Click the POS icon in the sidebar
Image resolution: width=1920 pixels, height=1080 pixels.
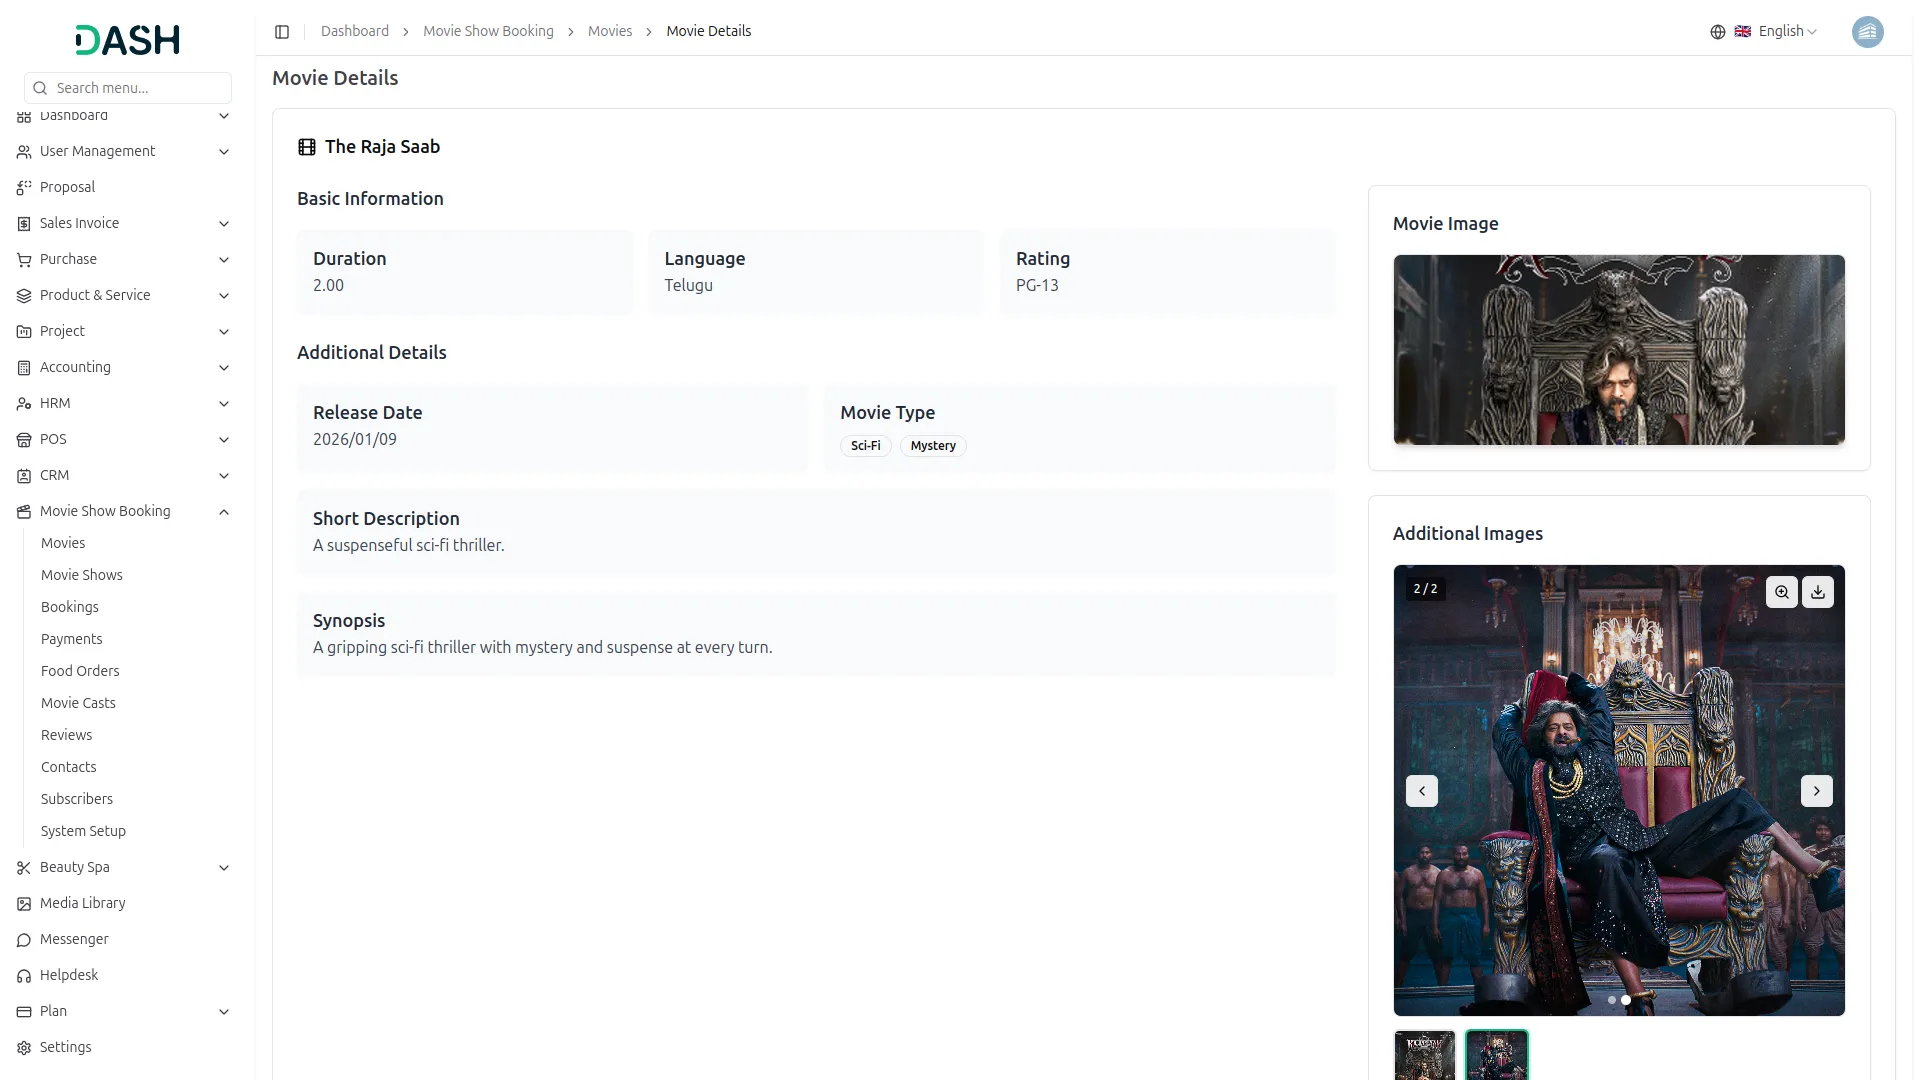tap(22, 439)
